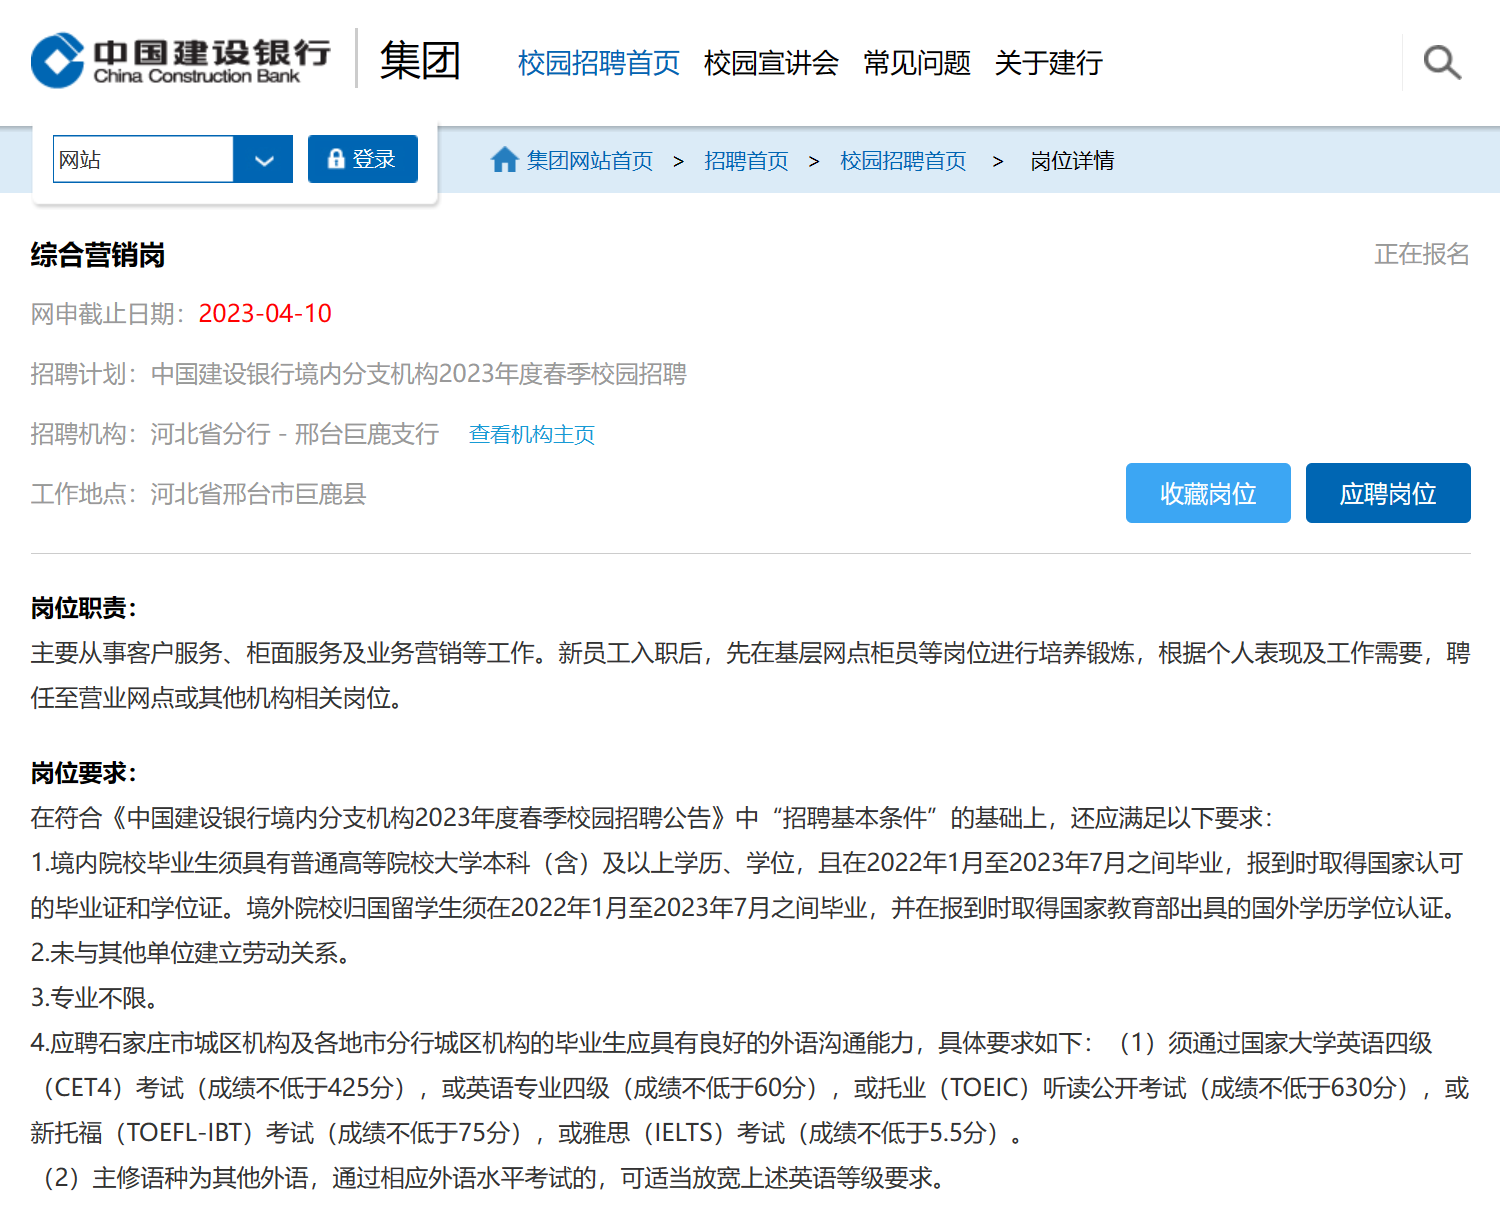This screenshot has width=1500, height=1215.
Task: Click the requirement 2.未与其他单位建立劳动关系
Action: pyautogui.click(x=191, y=953)
